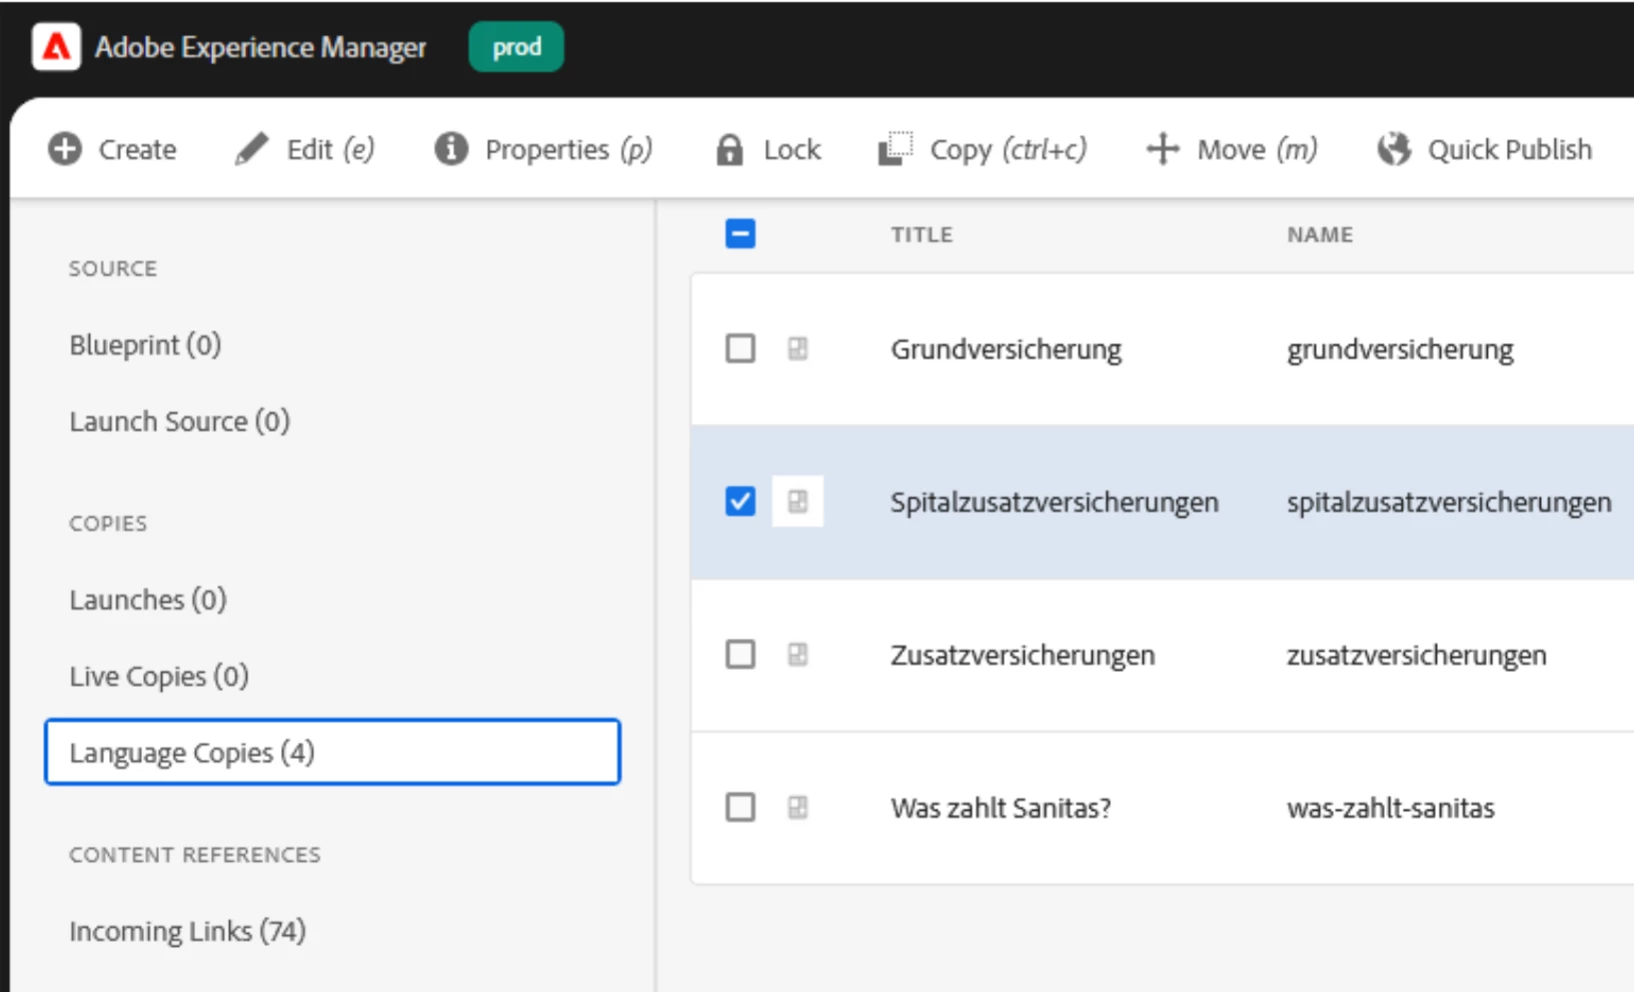Screen dimensions: 1634x992
Task: Check the Zusatzversicherungen row checkbox
Action: point(740,655)
